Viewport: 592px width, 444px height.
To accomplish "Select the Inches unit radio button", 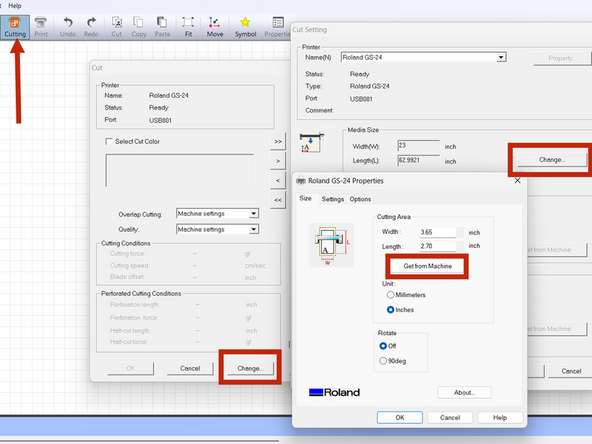I will click(x=390, y=310).
